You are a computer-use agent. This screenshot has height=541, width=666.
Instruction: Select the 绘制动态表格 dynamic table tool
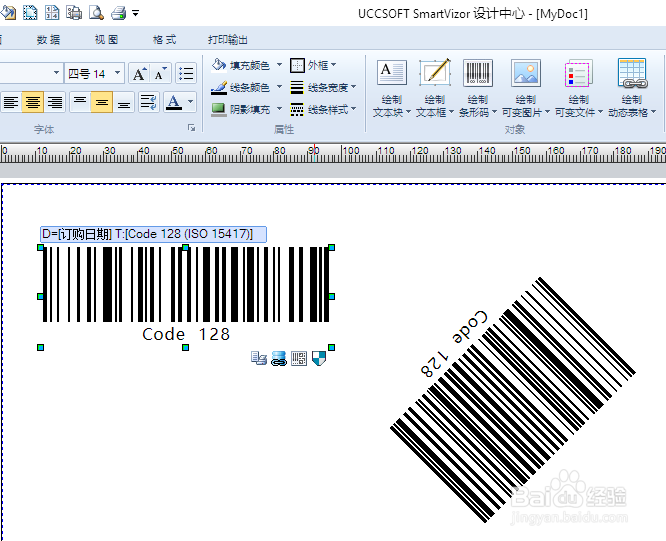[632, 88]
